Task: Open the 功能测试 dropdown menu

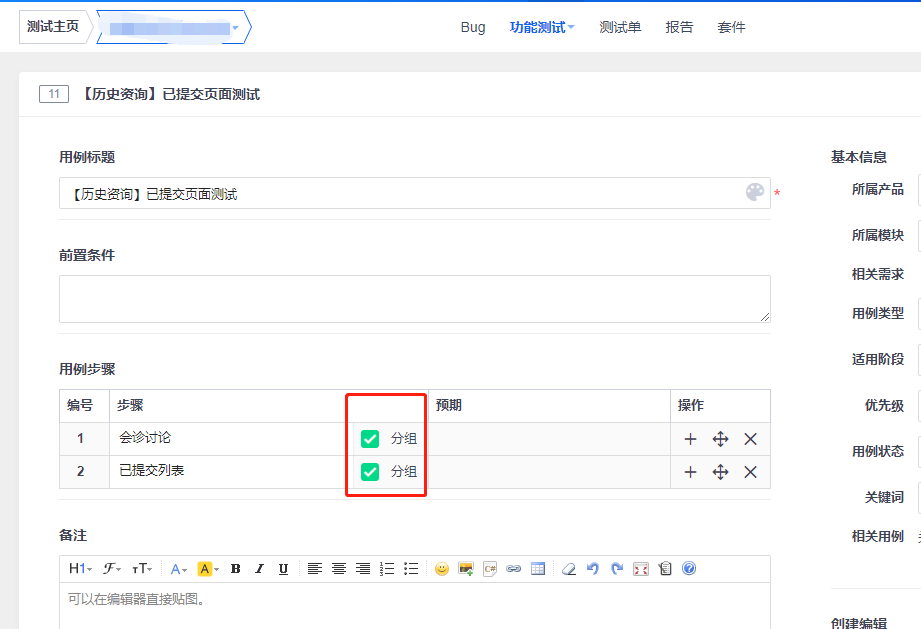Action: point(542,27)
